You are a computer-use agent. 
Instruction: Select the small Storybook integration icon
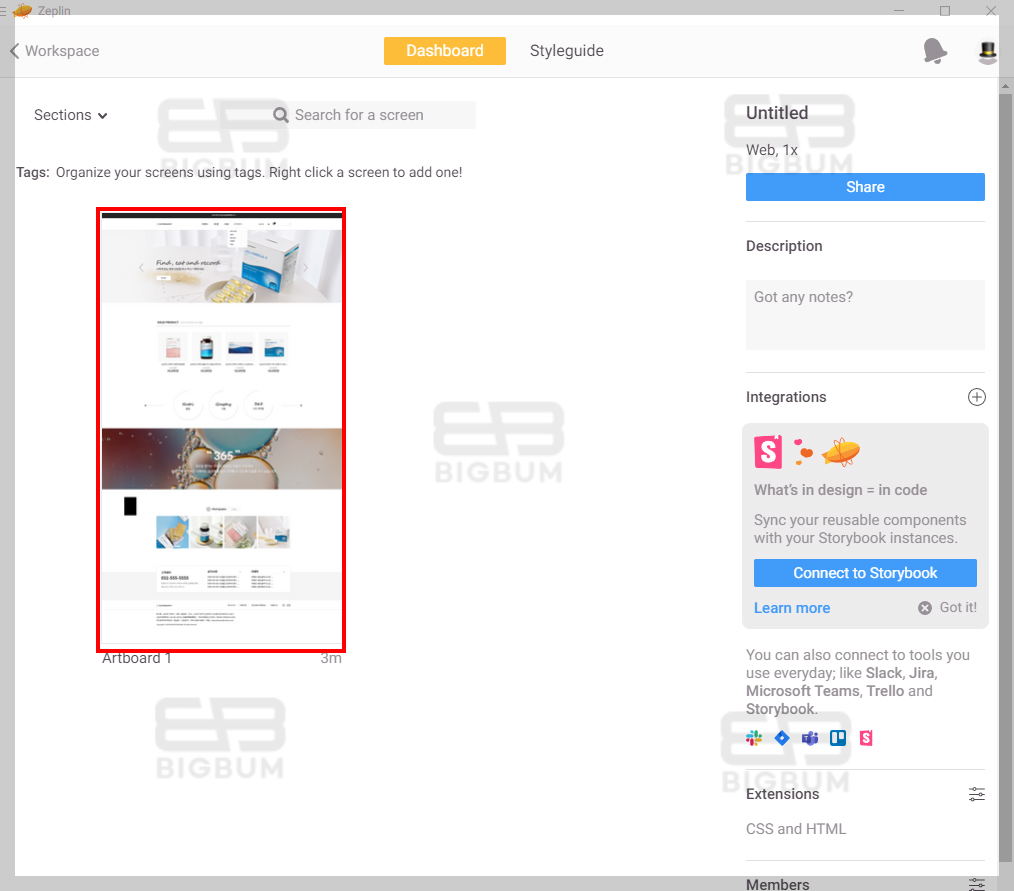tap(867, 738)
